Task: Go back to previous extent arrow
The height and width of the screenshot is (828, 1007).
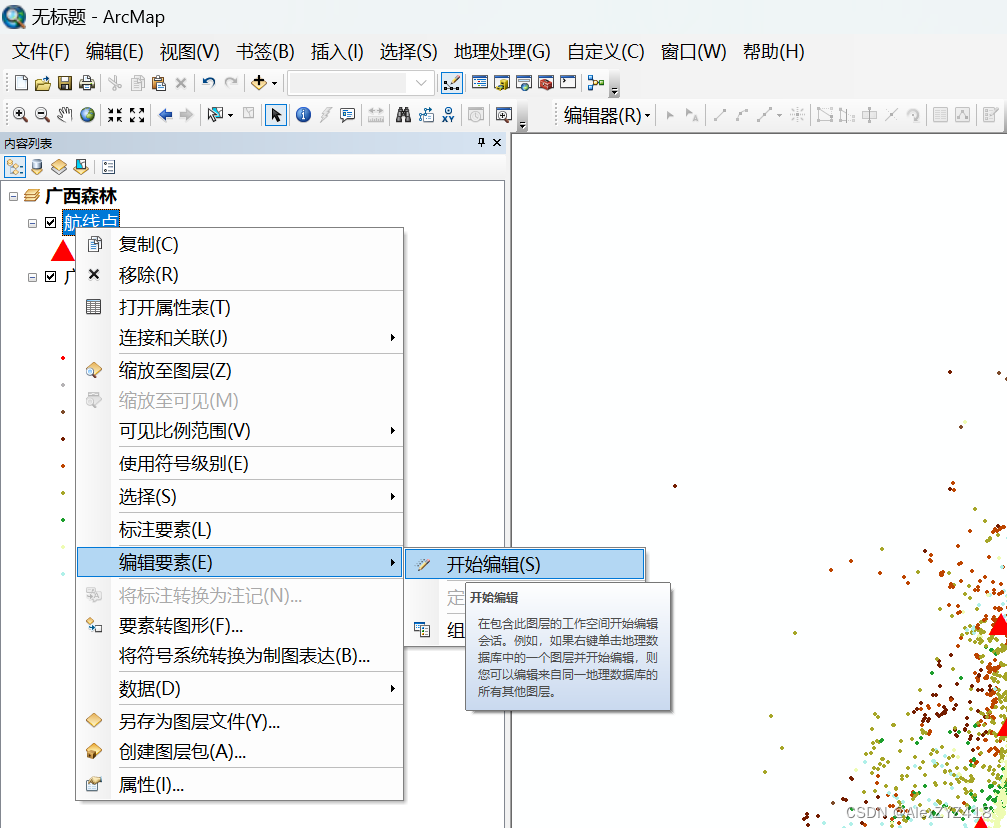Action: 165,114
